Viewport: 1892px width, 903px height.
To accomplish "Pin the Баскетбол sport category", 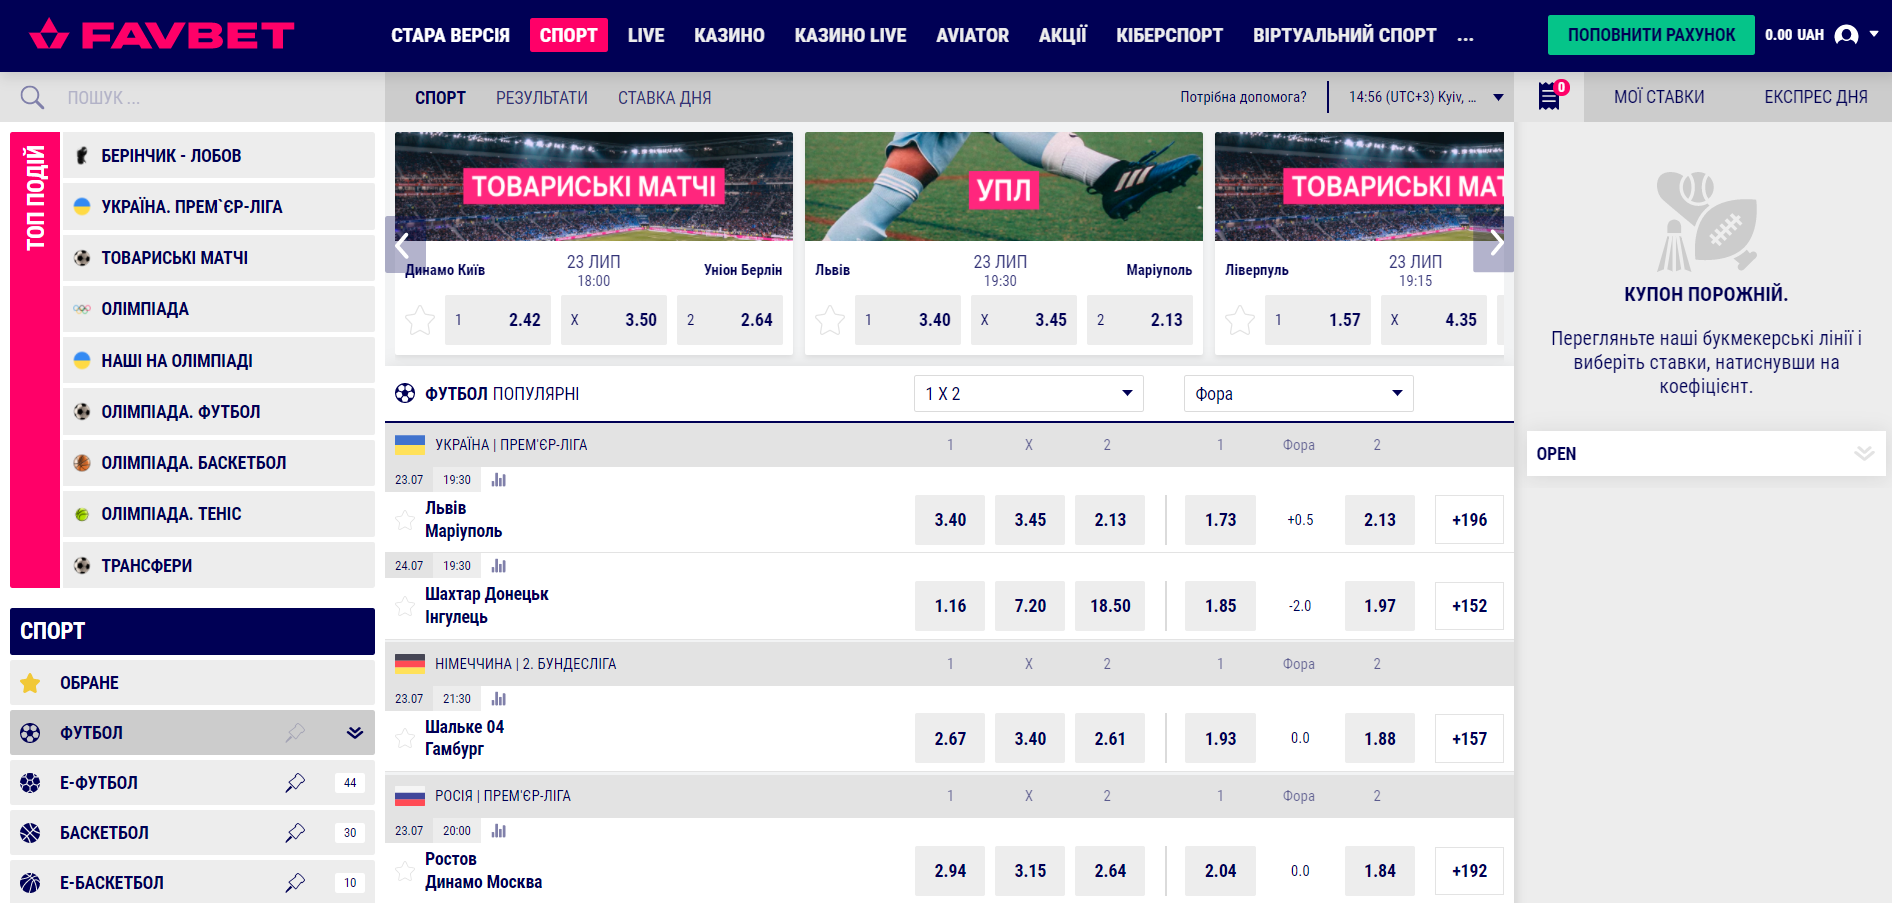I will (295, 833).
